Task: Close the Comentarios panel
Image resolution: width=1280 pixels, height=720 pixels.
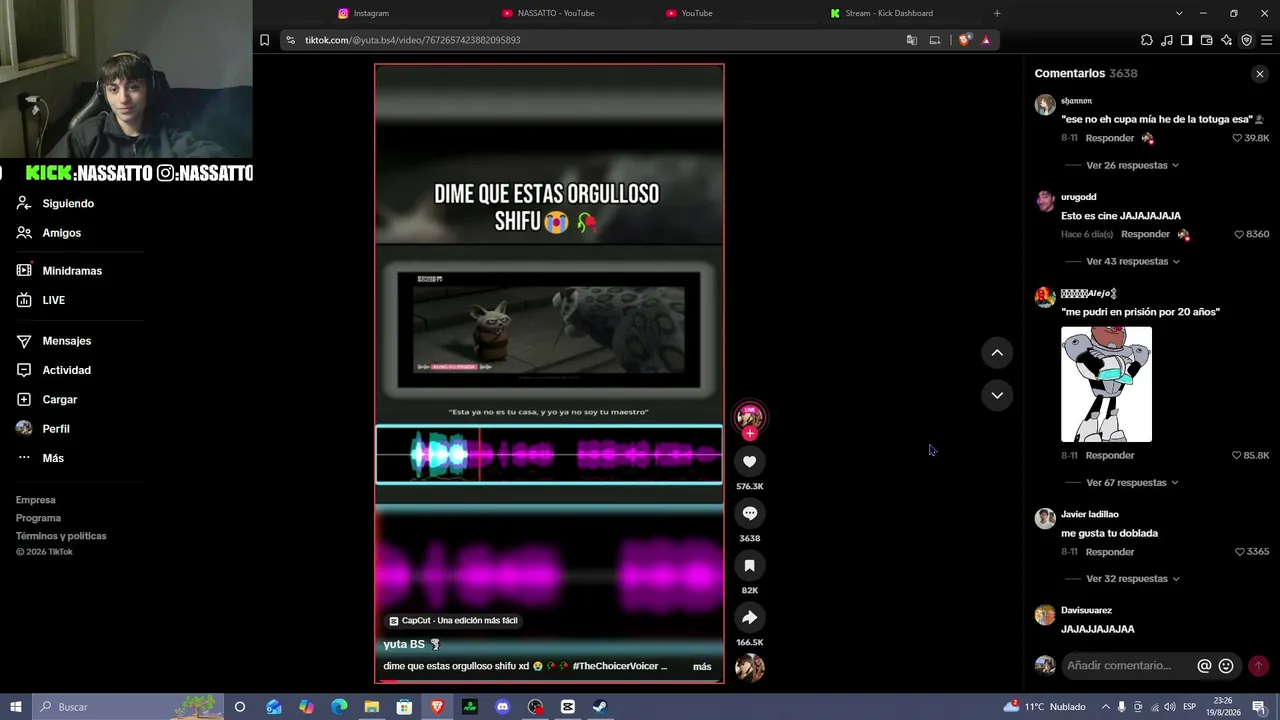Action: coord(1260,74)
